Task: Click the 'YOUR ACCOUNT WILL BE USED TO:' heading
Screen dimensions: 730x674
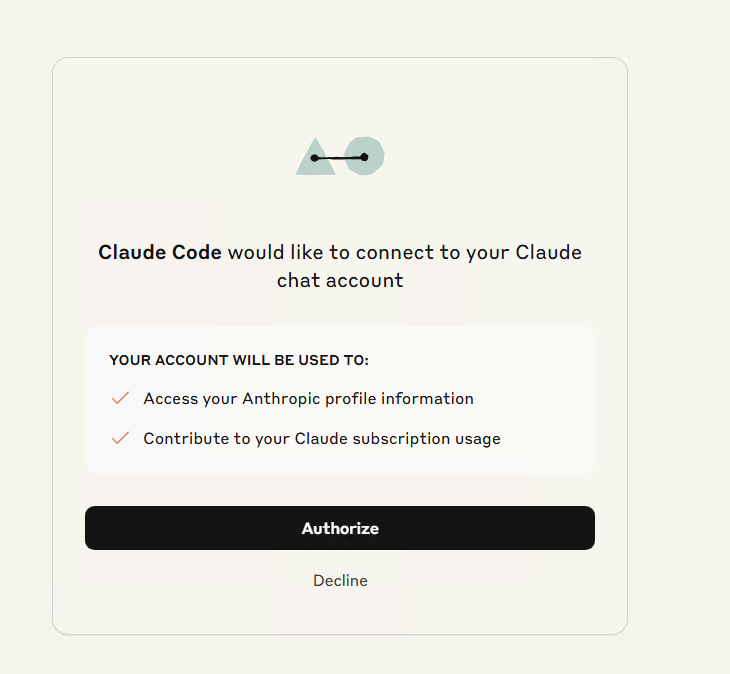Action: pos(239,360)
